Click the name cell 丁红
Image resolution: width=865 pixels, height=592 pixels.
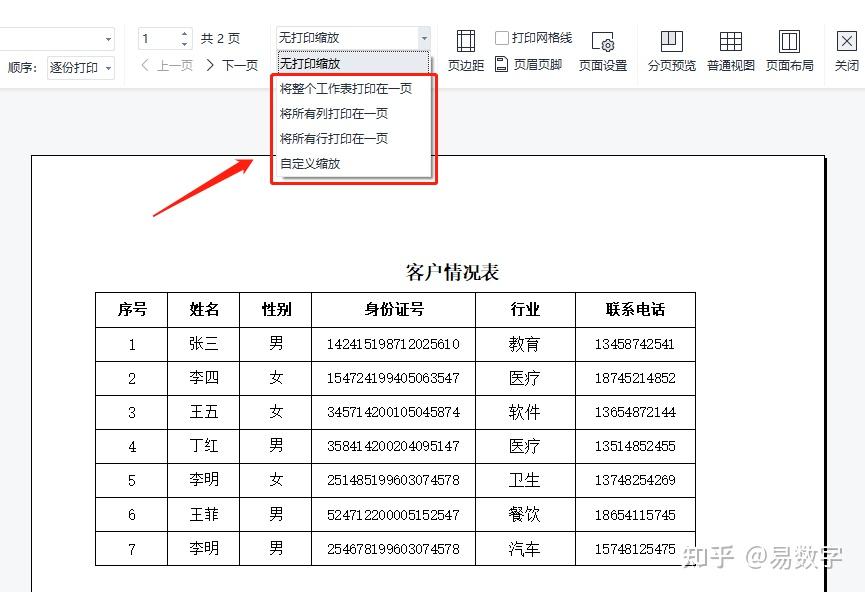coord(204,446)
